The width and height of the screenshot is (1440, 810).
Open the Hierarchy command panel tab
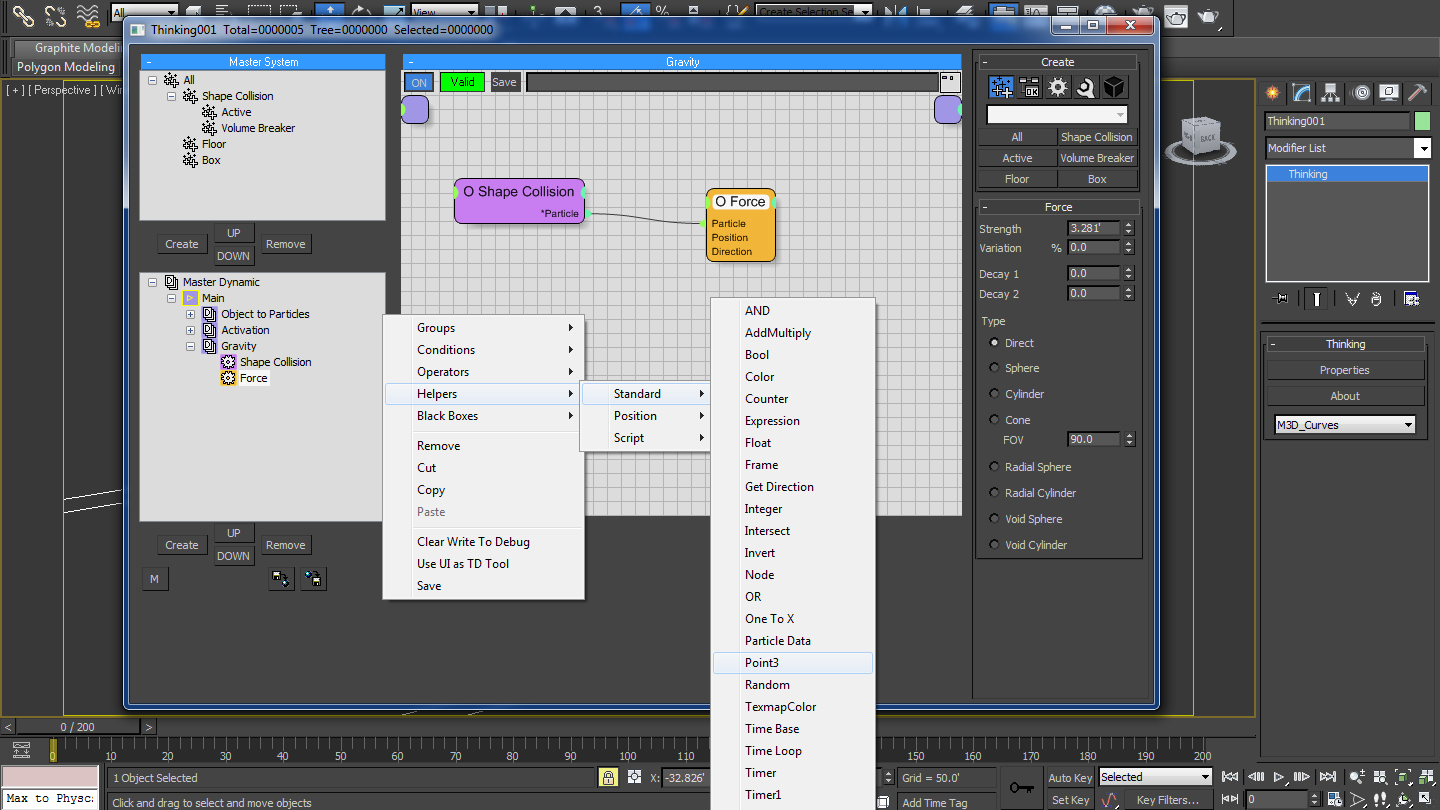pos(1331,93)
